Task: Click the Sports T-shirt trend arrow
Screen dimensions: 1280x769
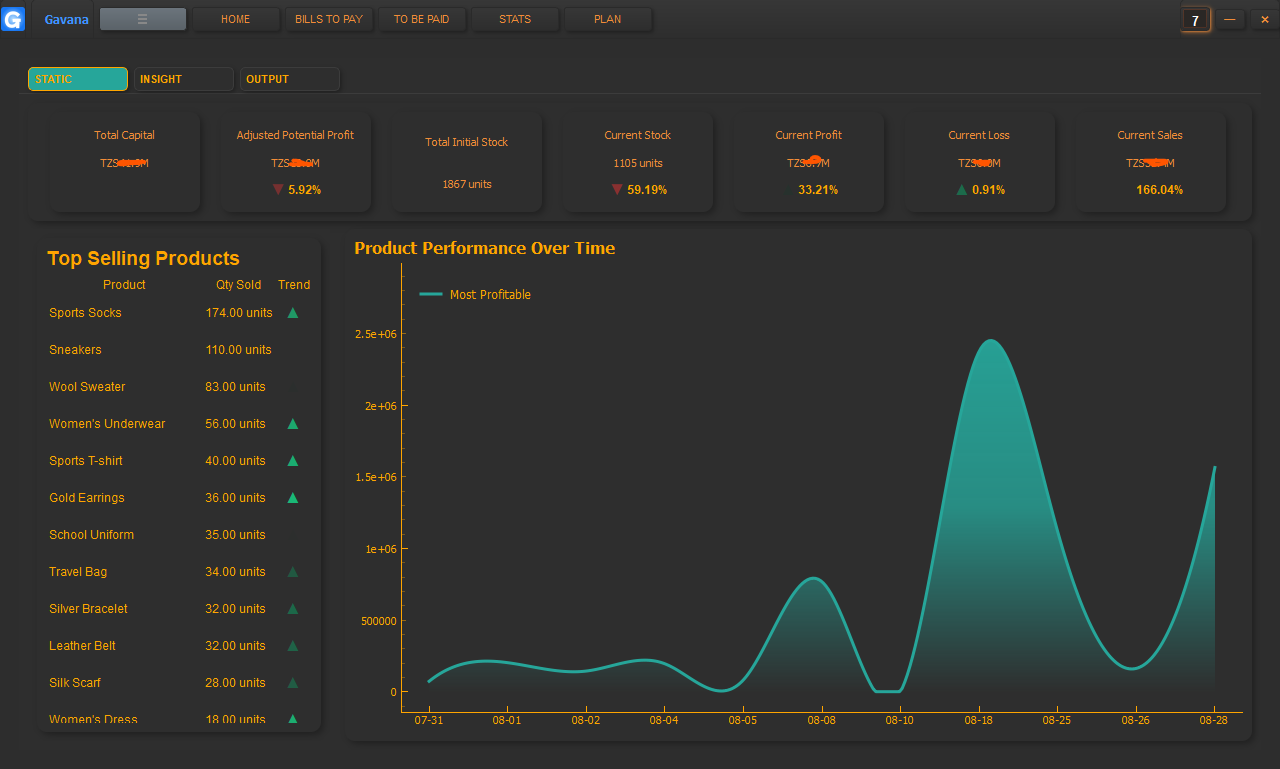Action: pos(293,461)
